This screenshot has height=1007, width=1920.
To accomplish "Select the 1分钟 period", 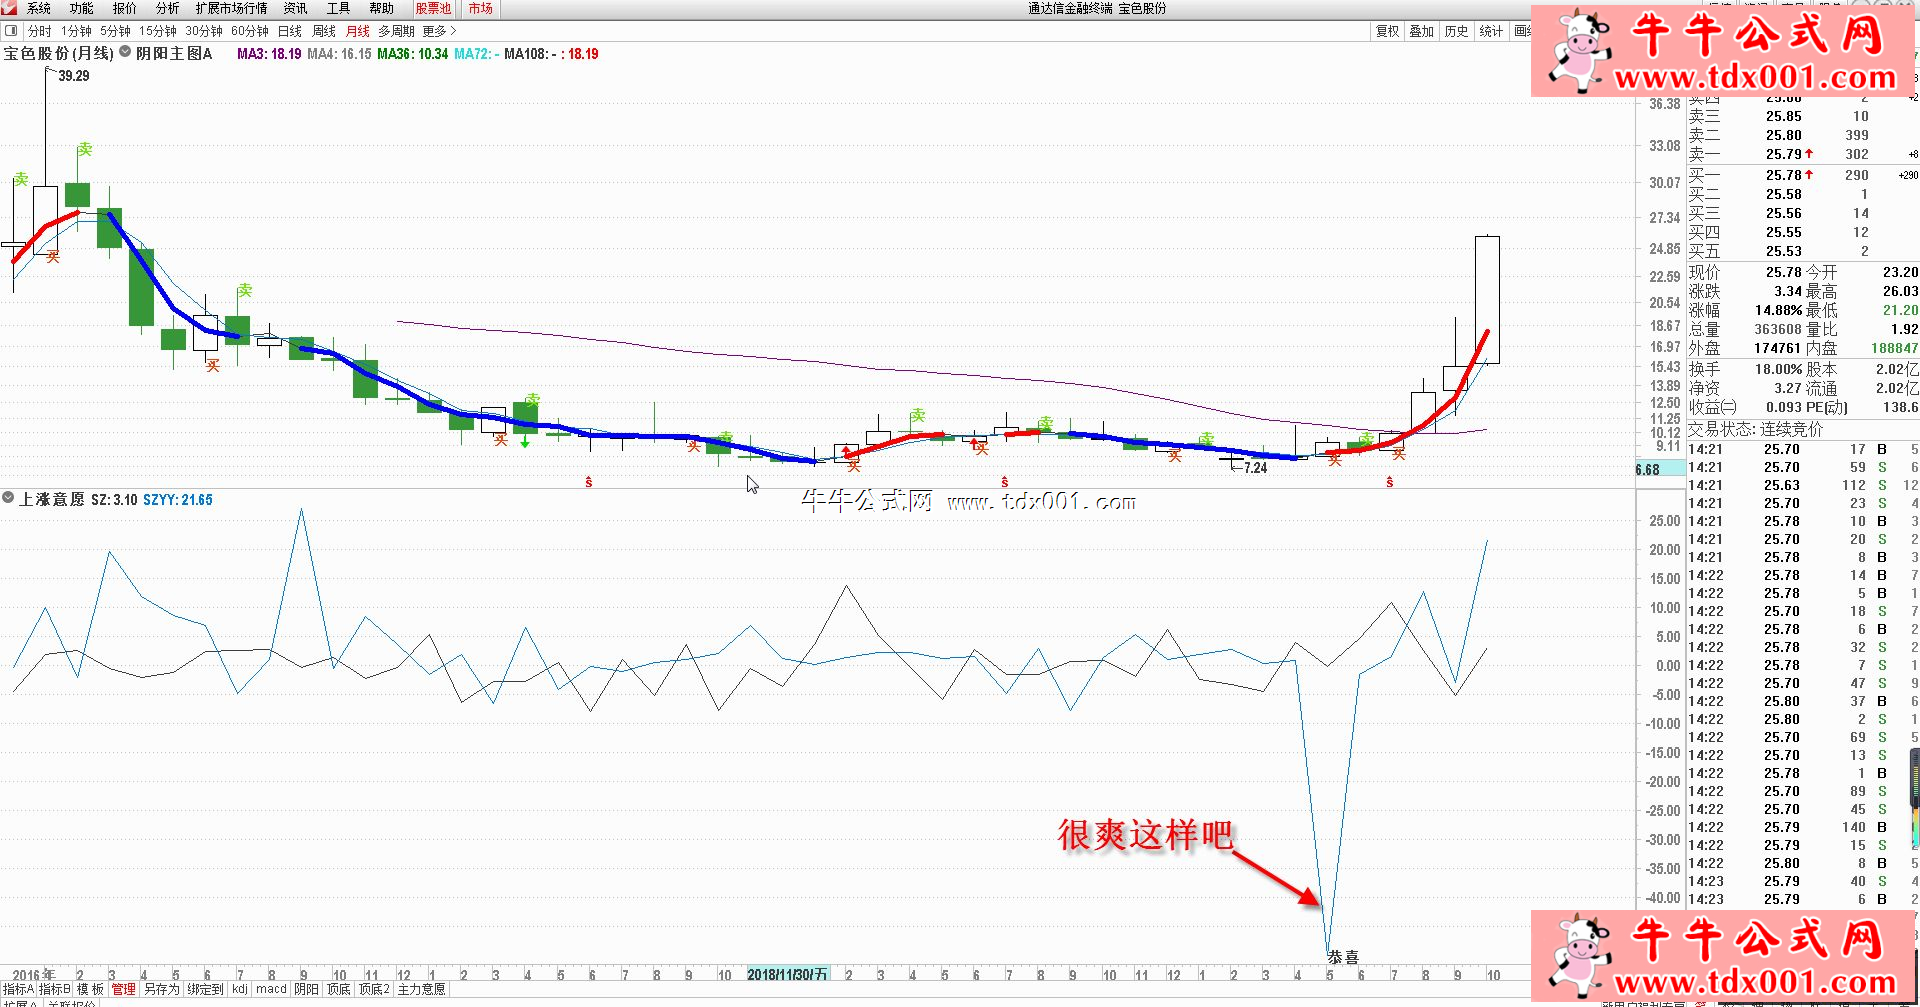I will [x=76, y=31].
